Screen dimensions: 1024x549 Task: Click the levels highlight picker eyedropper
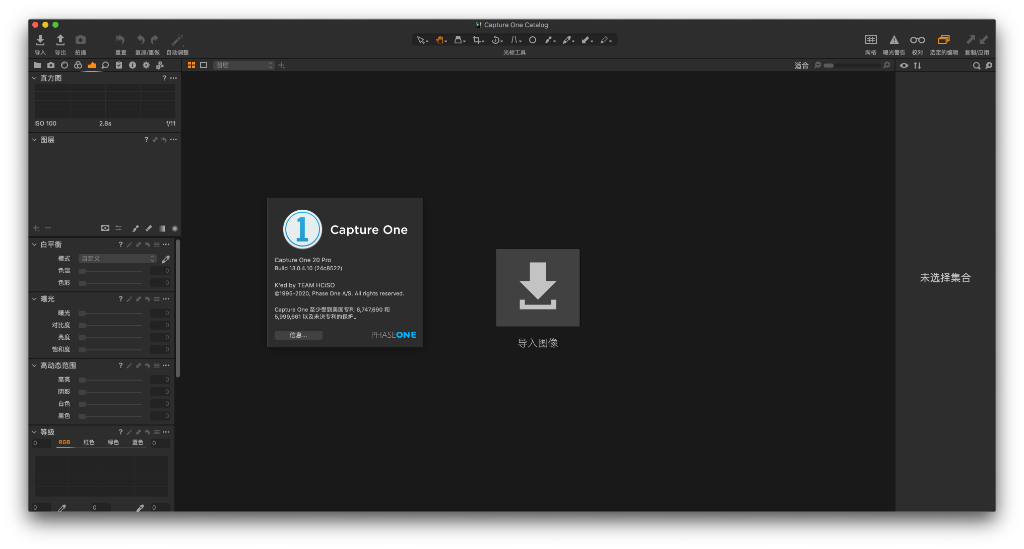(x=140, y=507)
